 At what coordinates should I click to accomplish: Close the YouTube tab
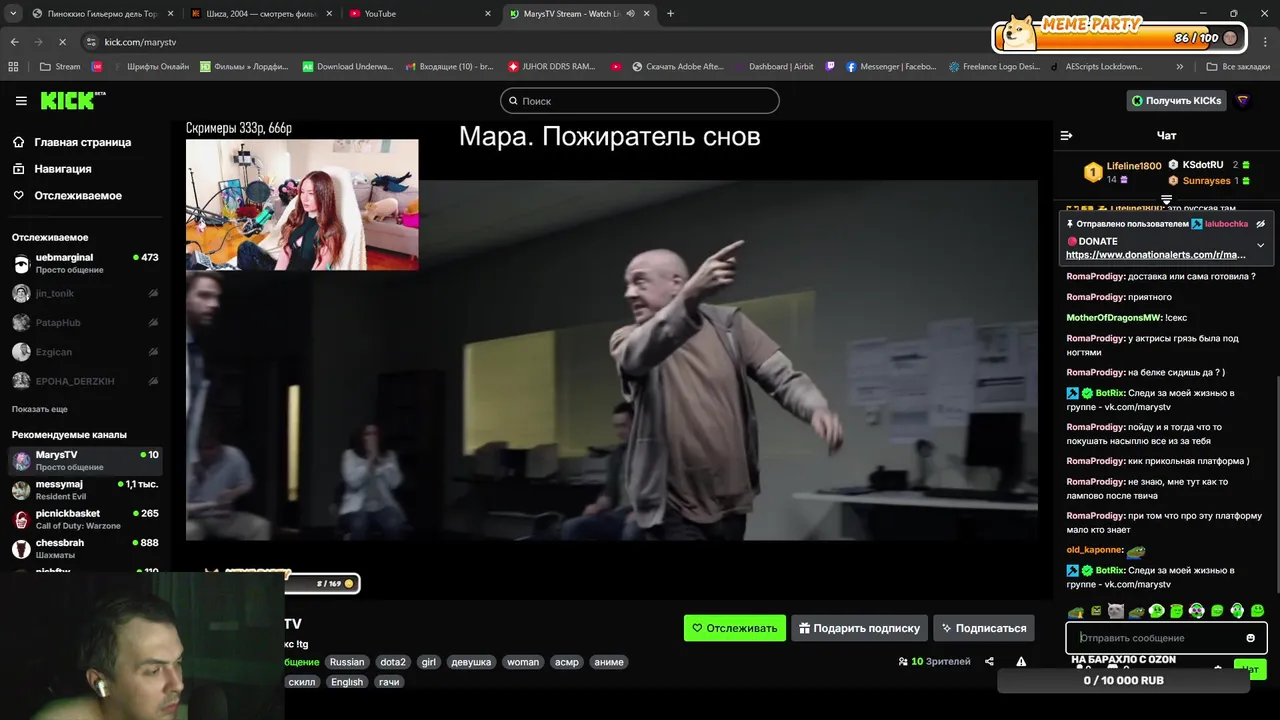(488, 14)
